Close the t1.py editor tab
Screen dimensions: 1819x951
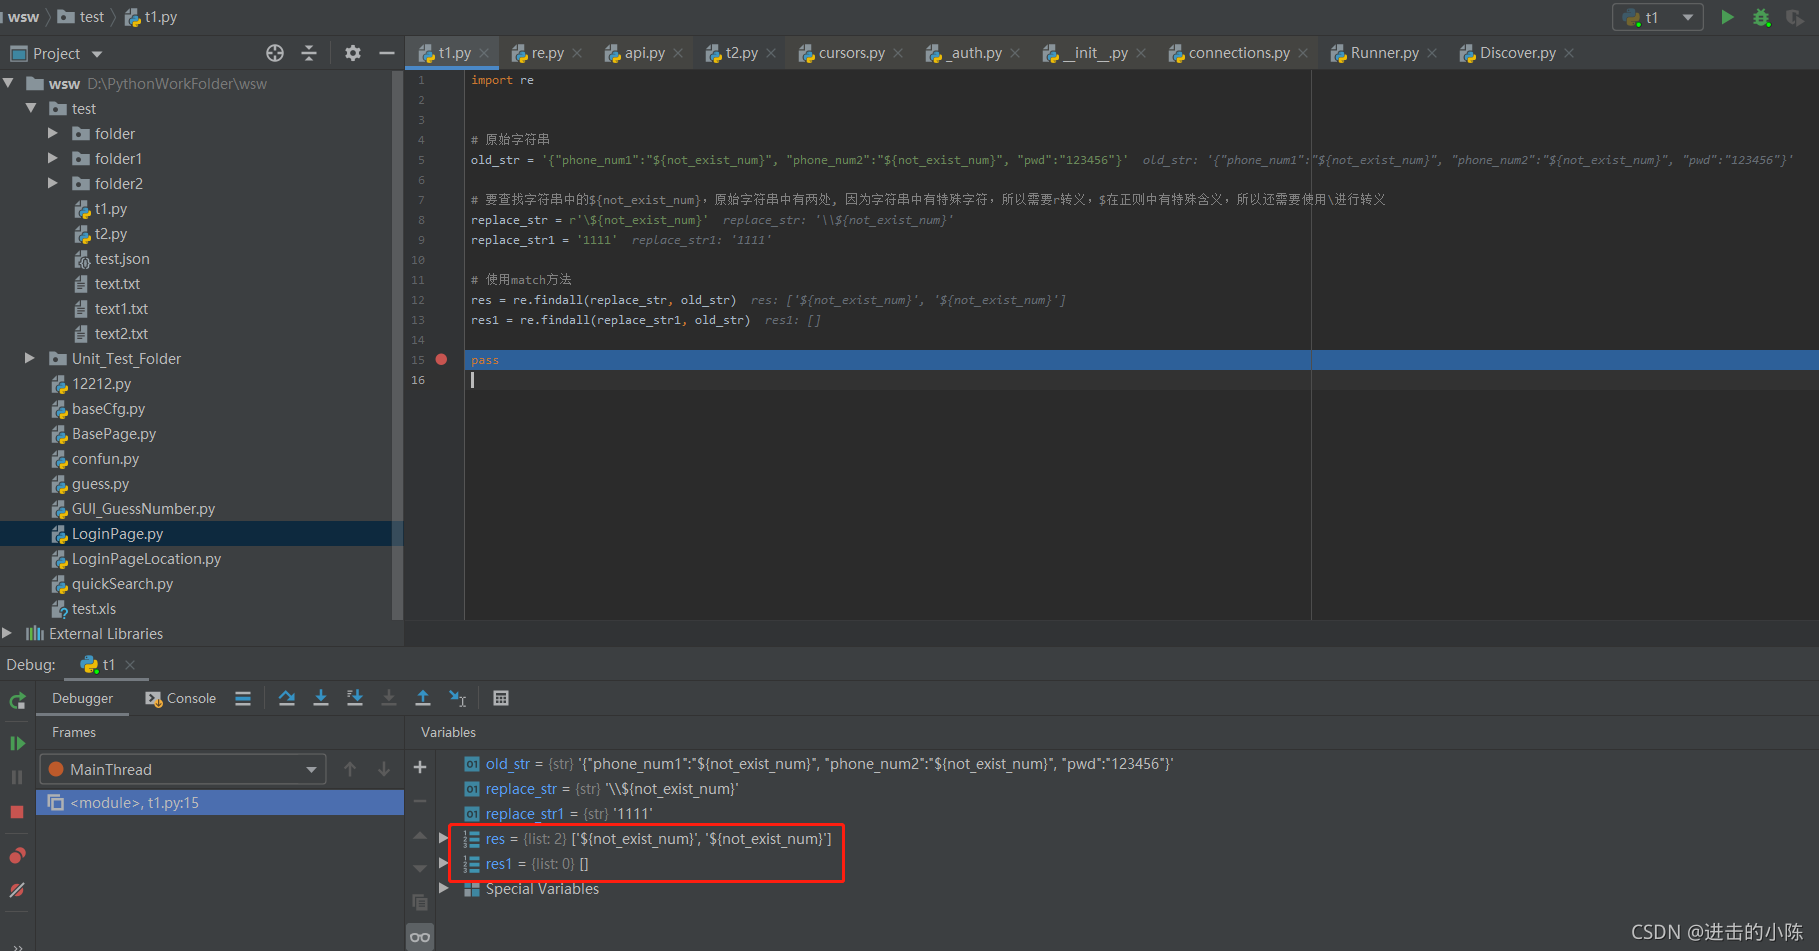(484, 53)
